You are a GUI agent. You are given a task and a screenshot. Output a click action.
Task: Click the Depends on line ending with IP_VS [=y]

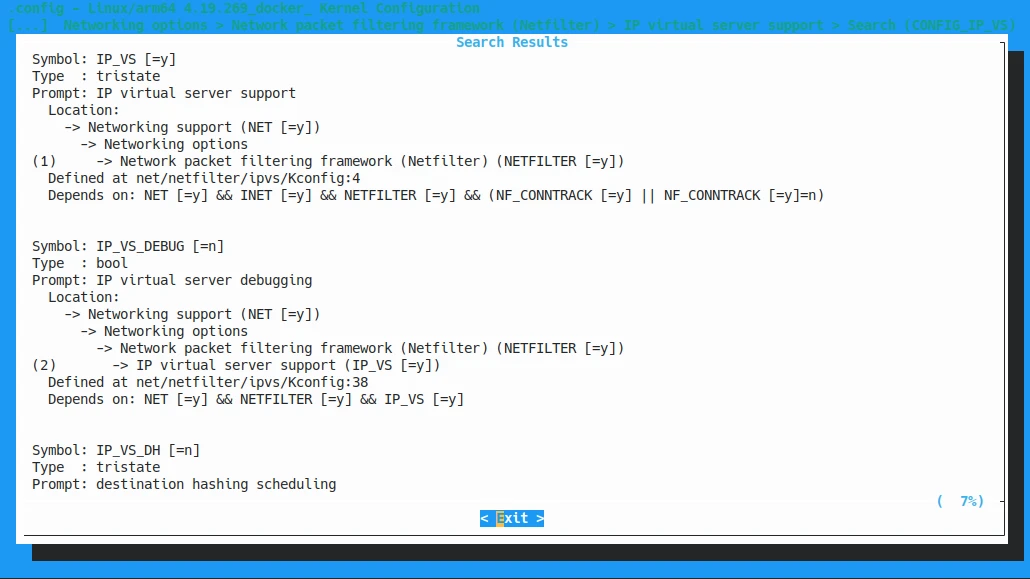coord(255,399)
